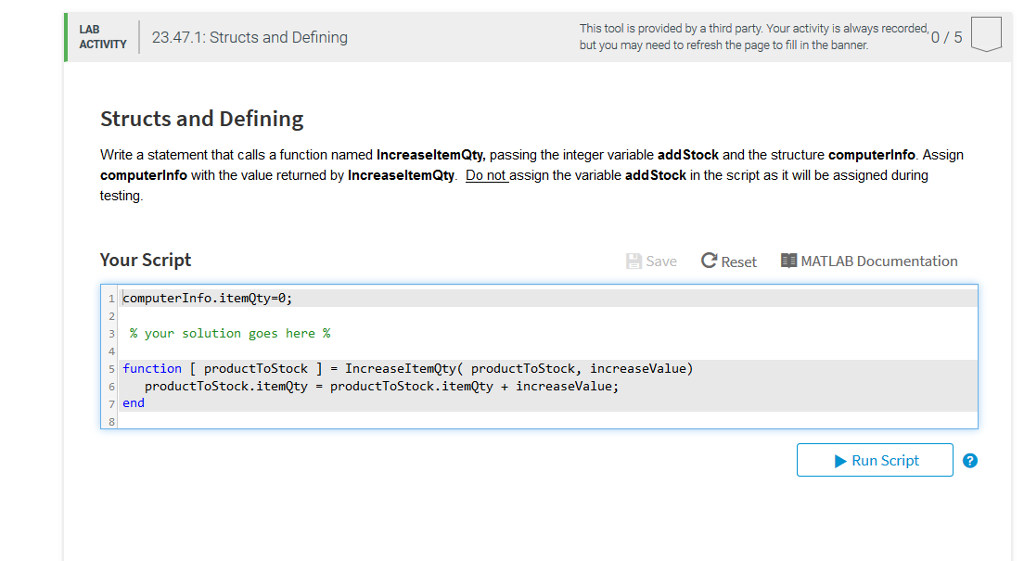Click the circular reset arrow icon
Screen dimensions: 1024x561
[709, 261]
